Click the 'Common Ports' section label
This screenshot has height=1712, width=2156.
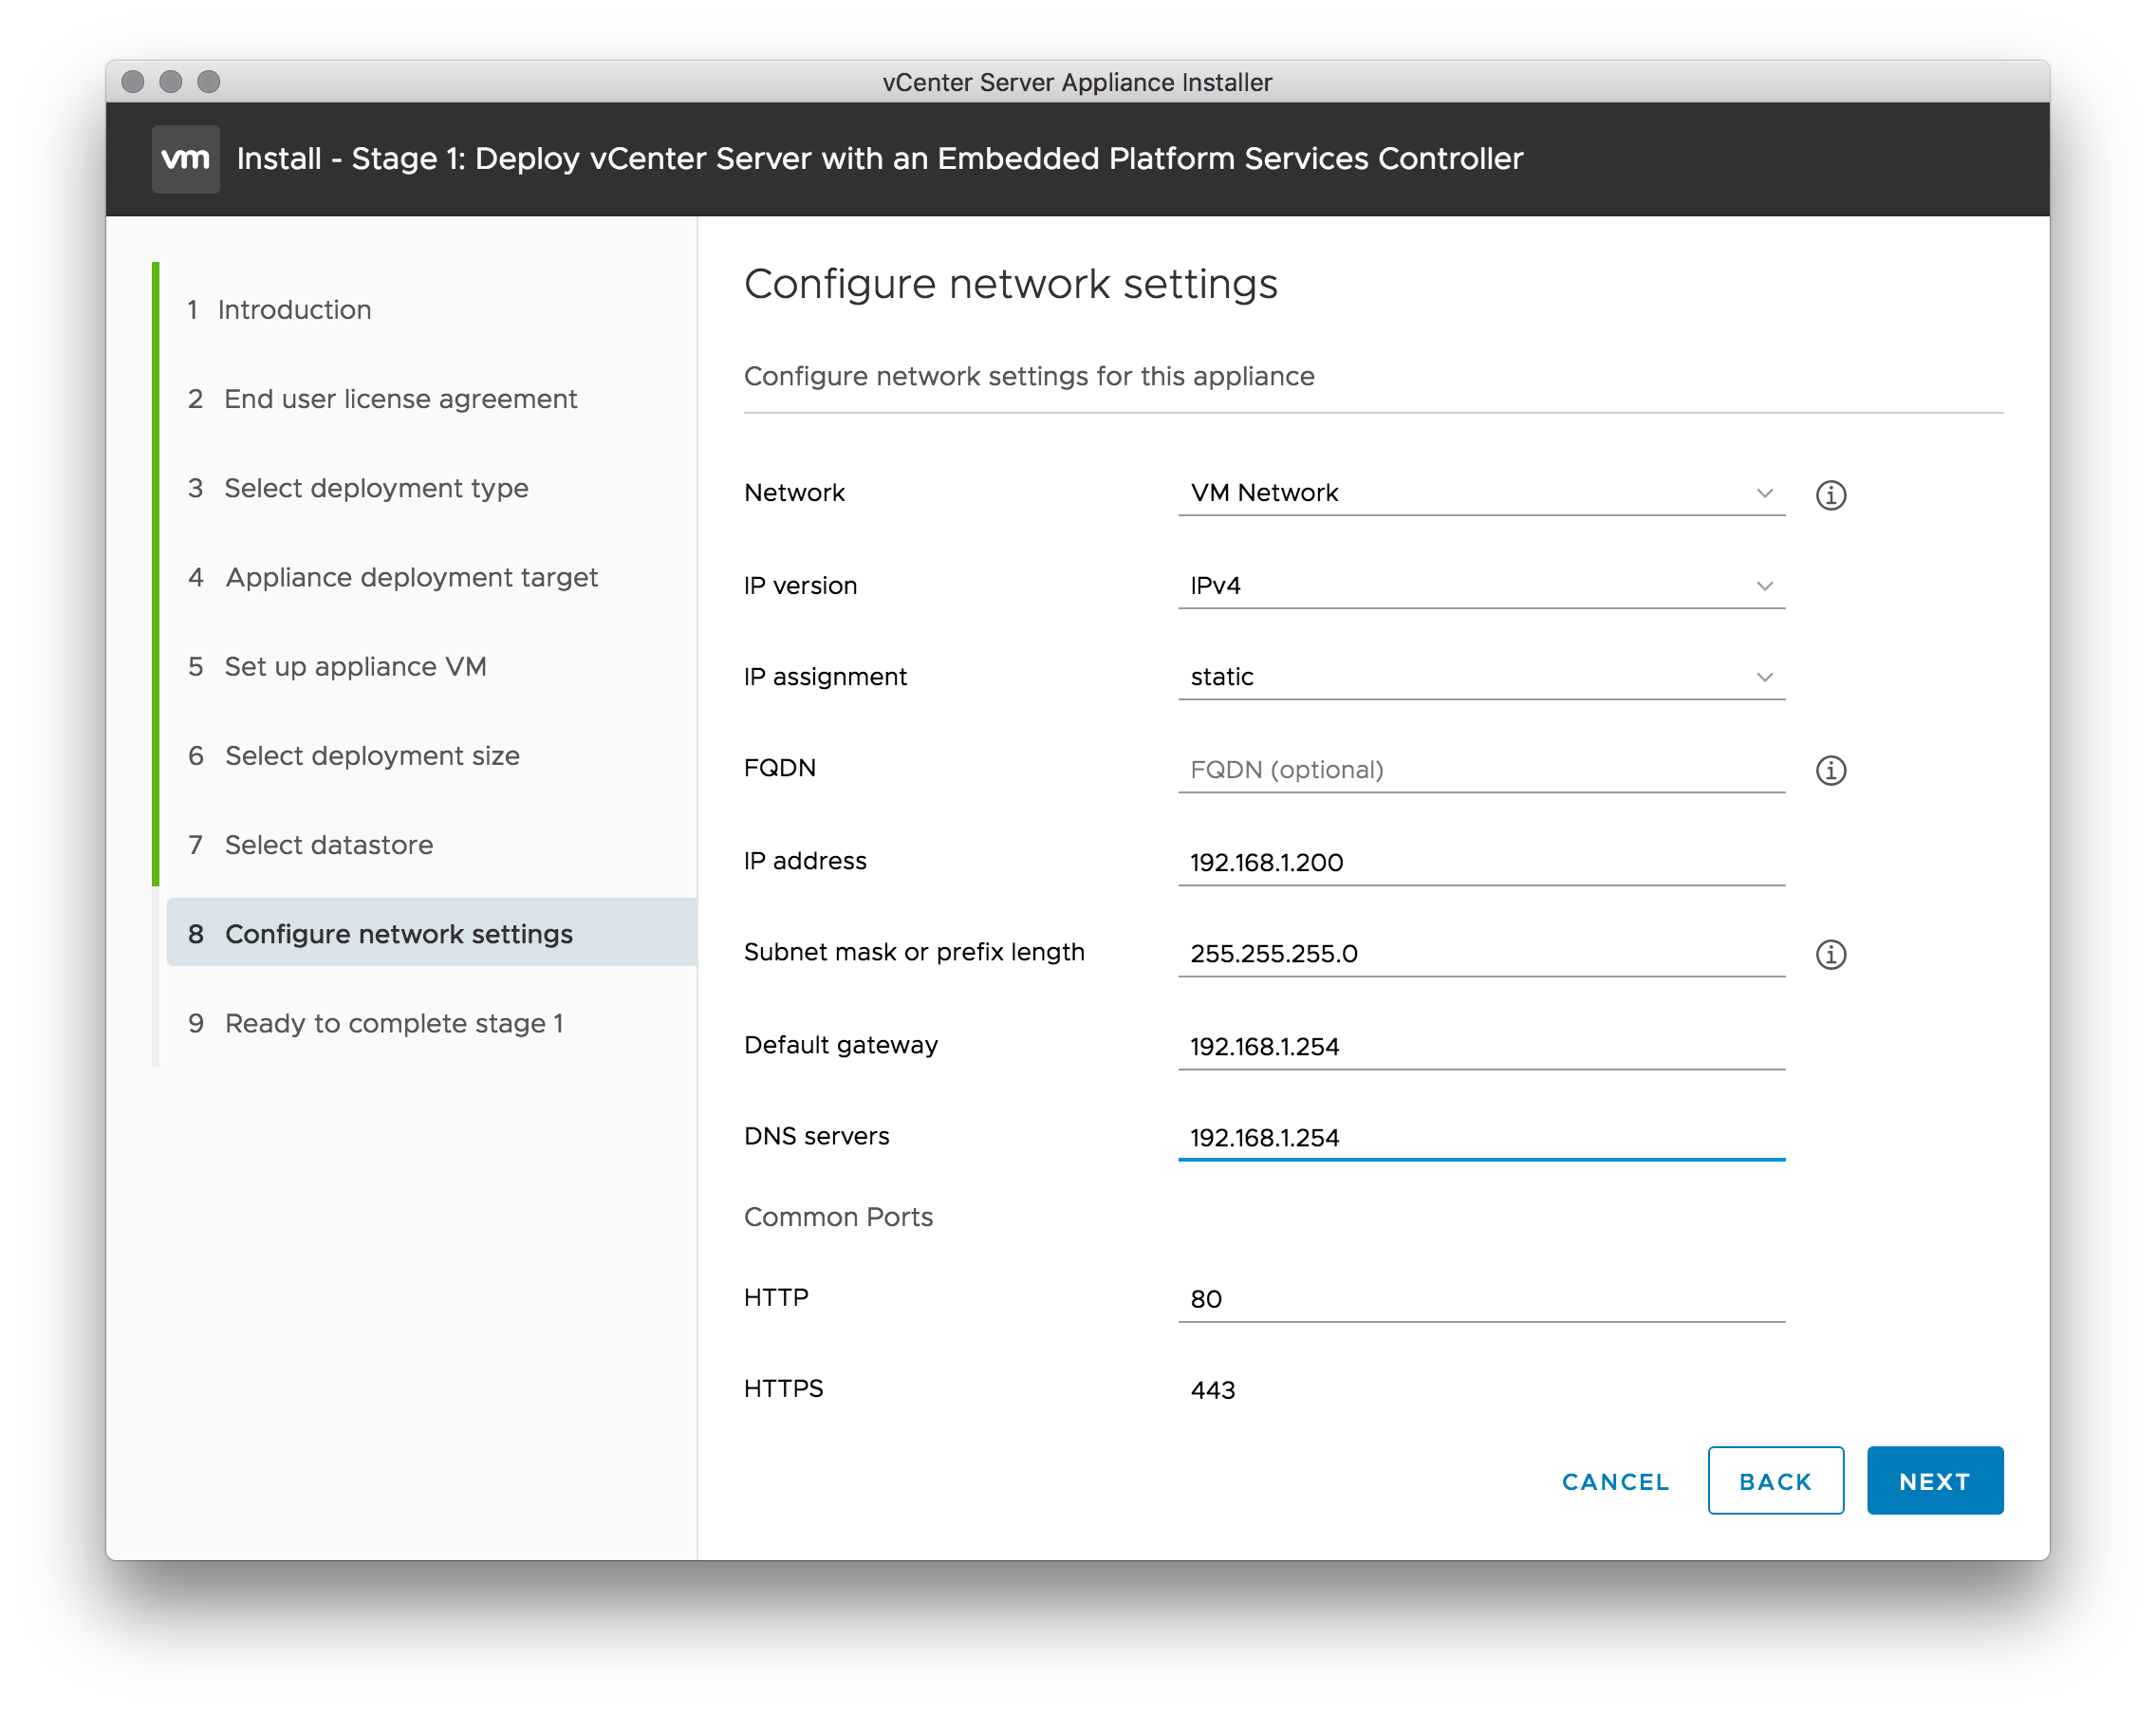tap(838, 1216)
